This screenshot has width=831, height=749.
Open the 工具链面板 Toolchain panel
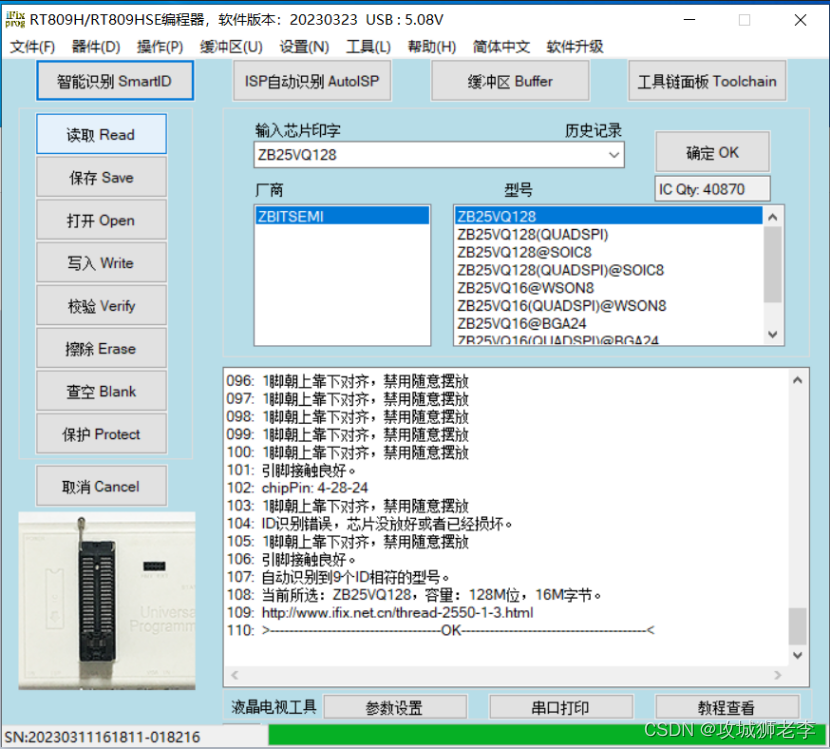coord(707,81)
